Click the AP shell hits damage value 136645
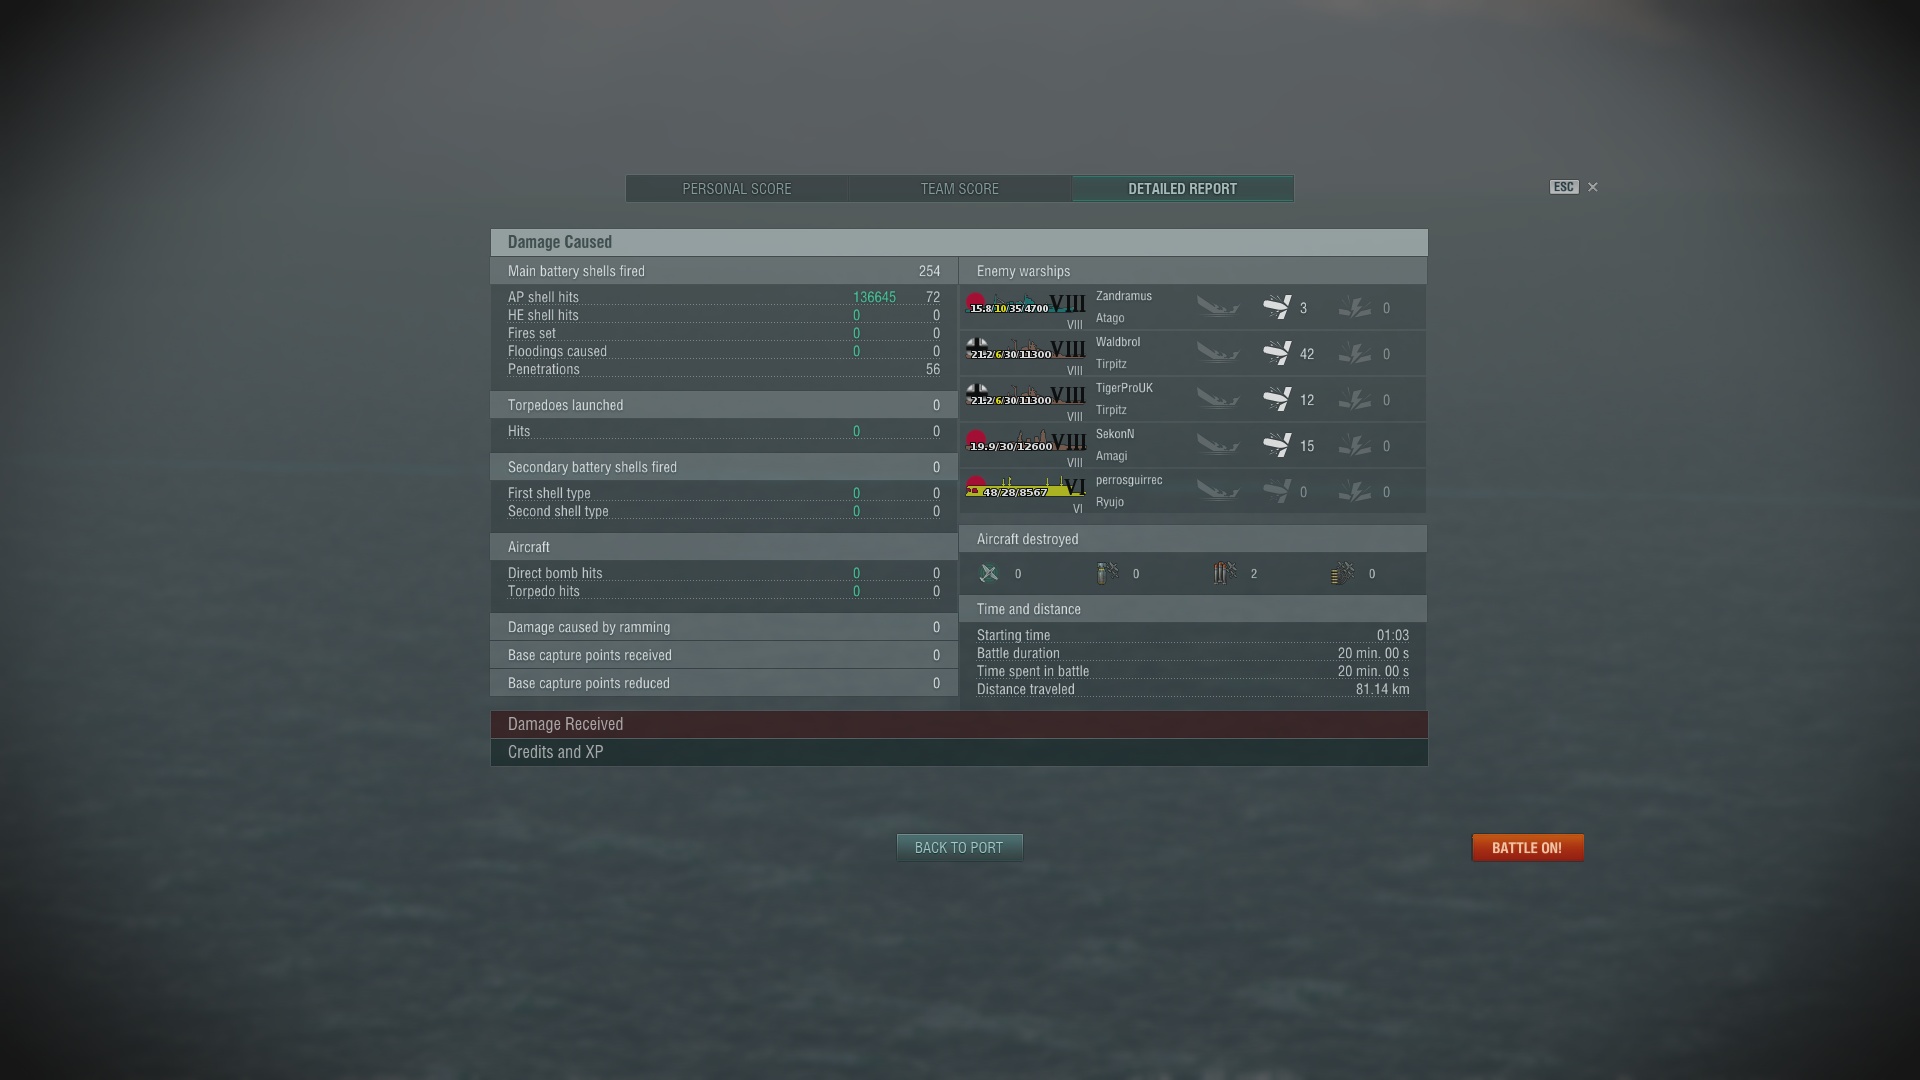Viewport: 1920px width, 1080px height. (874, 298)
